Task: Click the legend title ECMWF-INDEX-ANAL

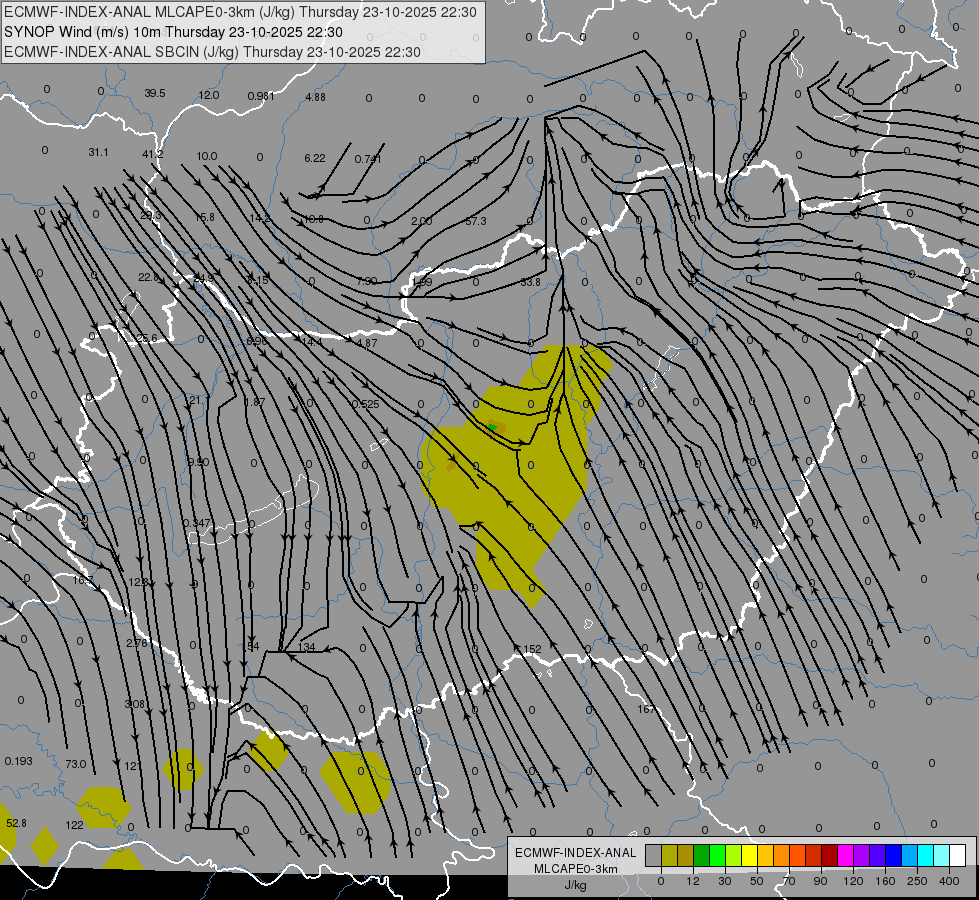Action: coord(575,853)
